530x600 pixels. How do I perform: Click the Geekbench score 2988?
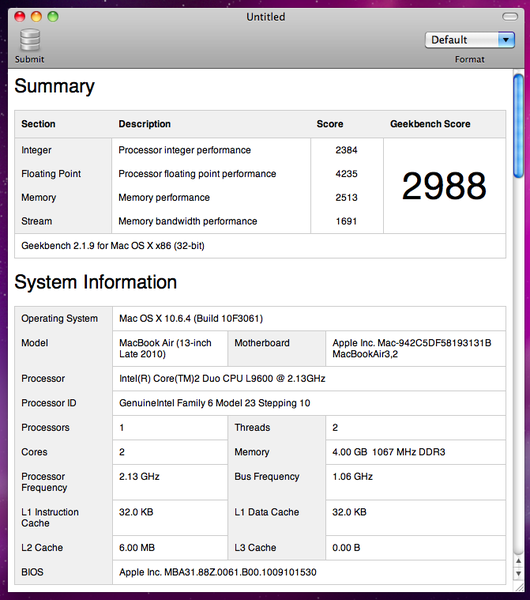[x=444, y=186]
